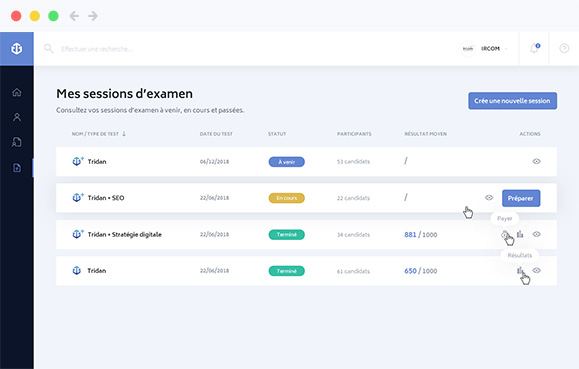Click the date '06/12/2018'
The height and width of the screenshot is (369, 579).
point(214,161)
